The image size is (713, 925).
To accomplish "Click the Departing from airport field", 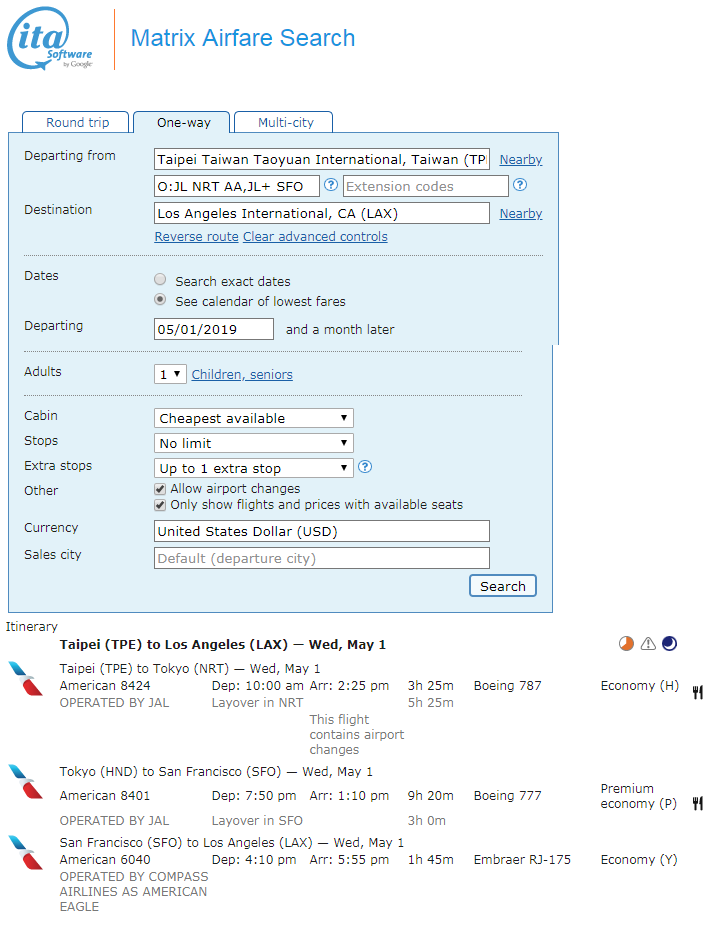I will click(321, 159).
